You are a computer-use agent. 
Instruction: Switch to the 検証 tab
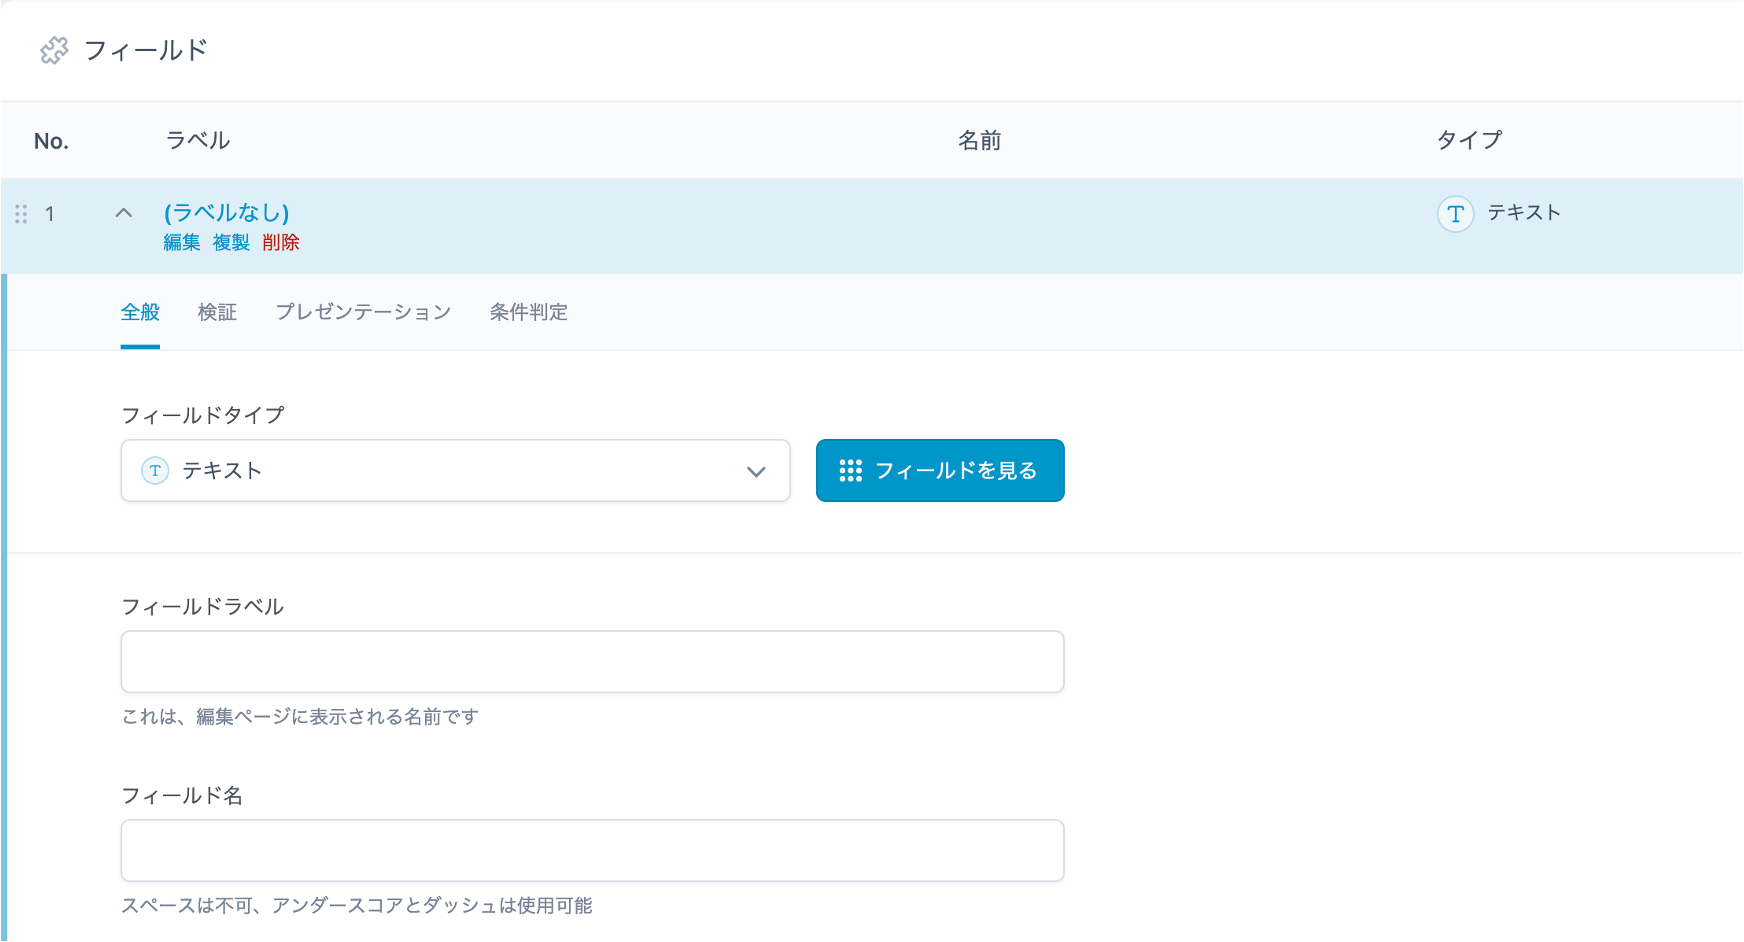tap(217, 312)
